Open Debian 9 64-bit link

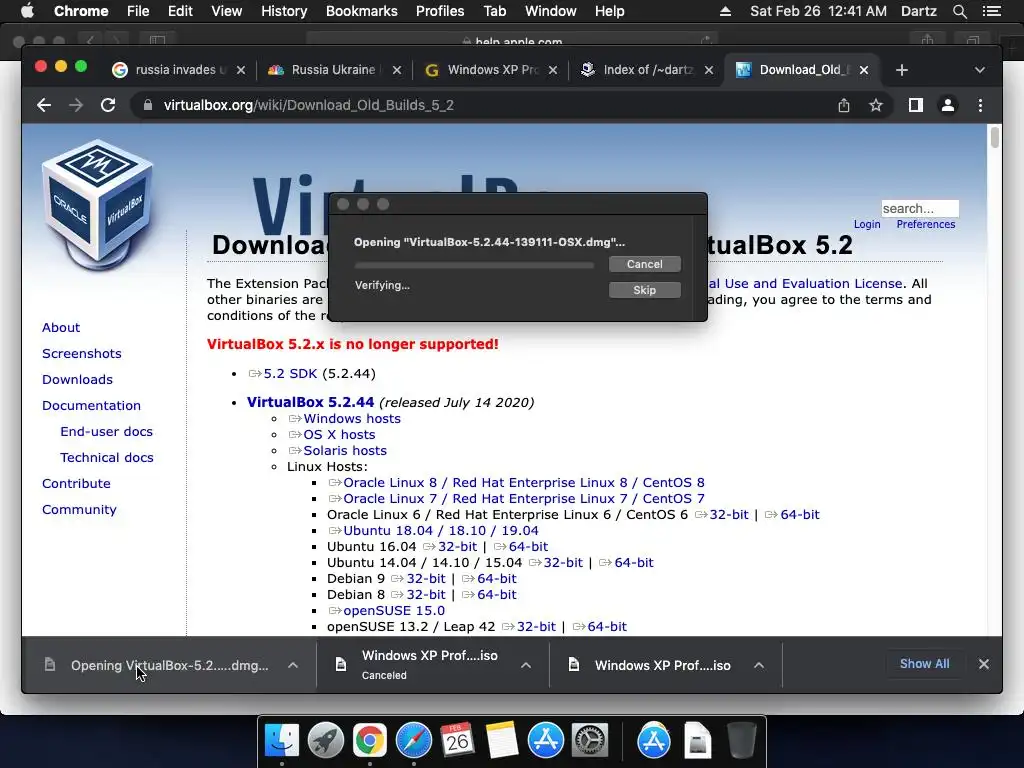click(496, 579)
